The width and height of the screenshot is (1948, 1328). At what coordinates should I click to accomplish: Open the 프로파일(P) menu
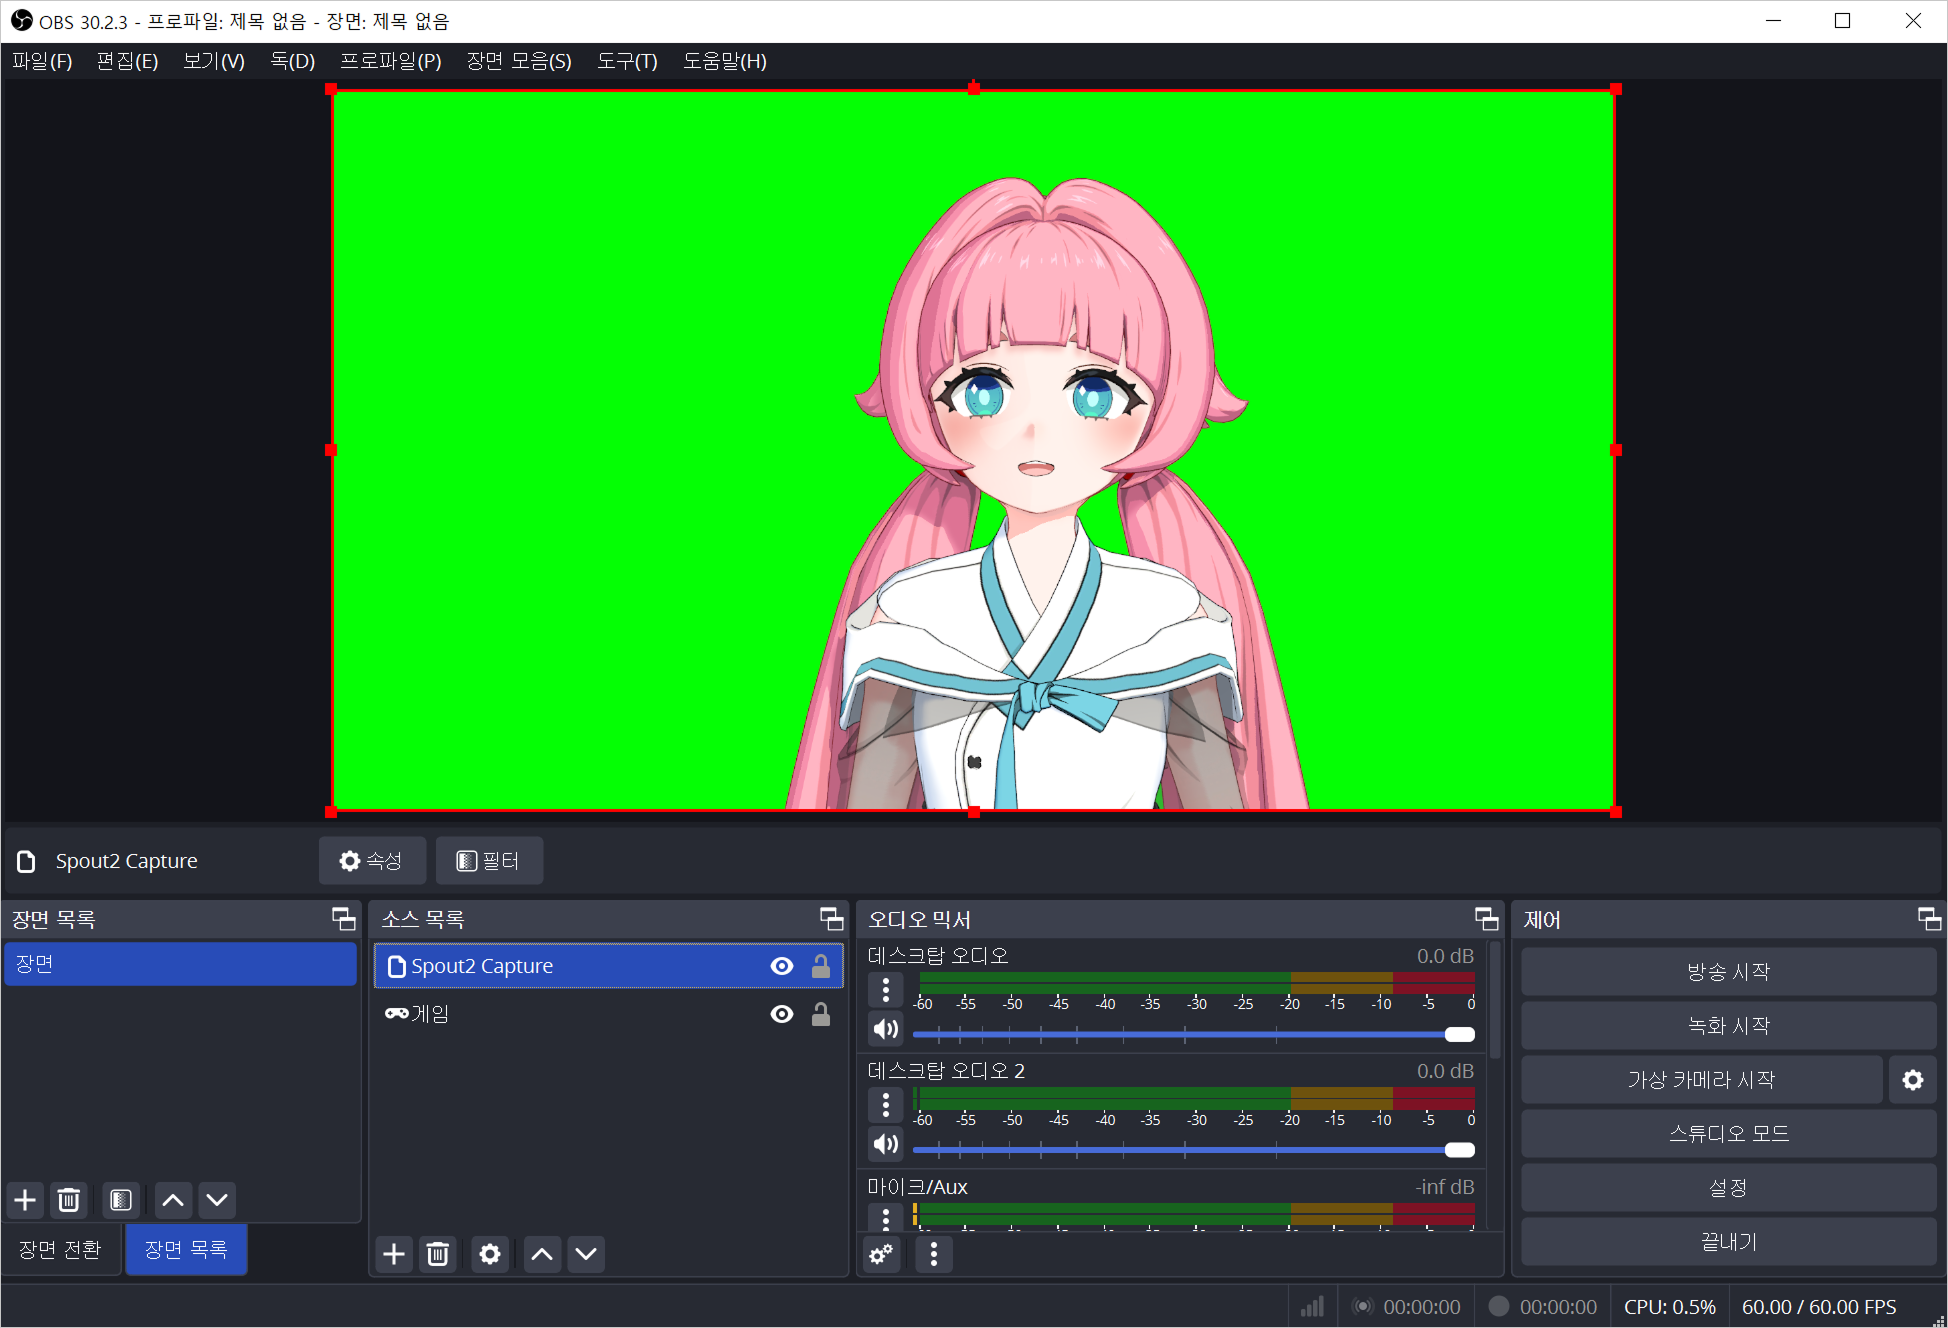pyautogui.click(x=391, y=61)
